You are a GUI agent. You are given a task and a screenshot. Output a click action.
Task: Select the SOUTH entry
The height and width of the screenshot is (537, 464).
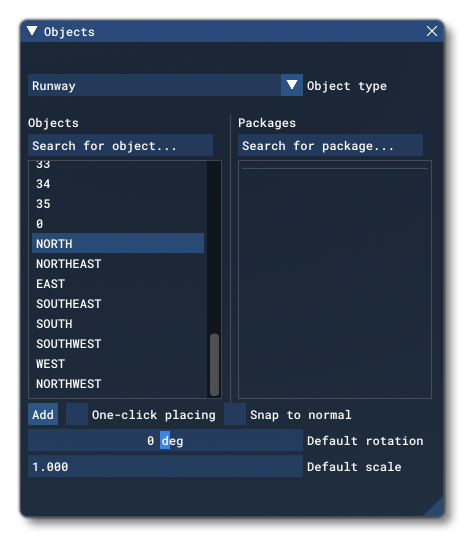pyautogui.click(x=118, y=324)
